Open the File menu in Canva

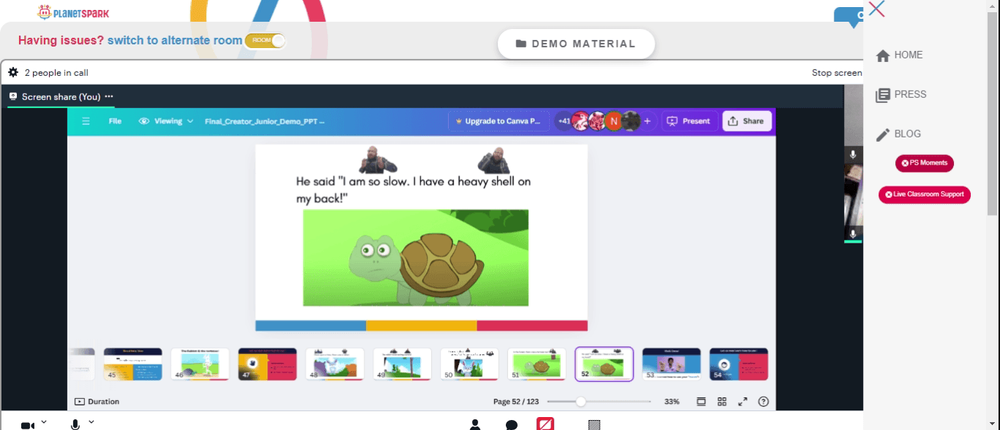point(115,121)
